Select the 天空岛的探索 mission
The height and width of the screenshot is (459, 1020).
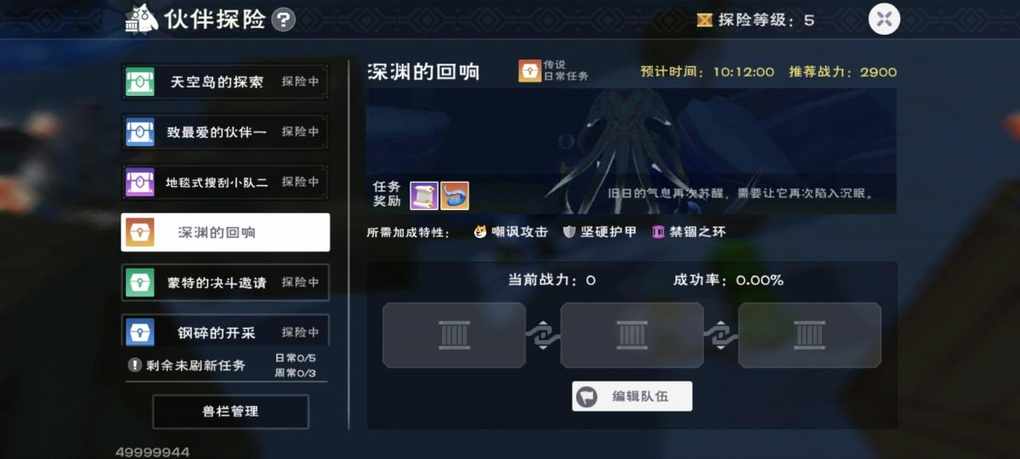[225, 82]
